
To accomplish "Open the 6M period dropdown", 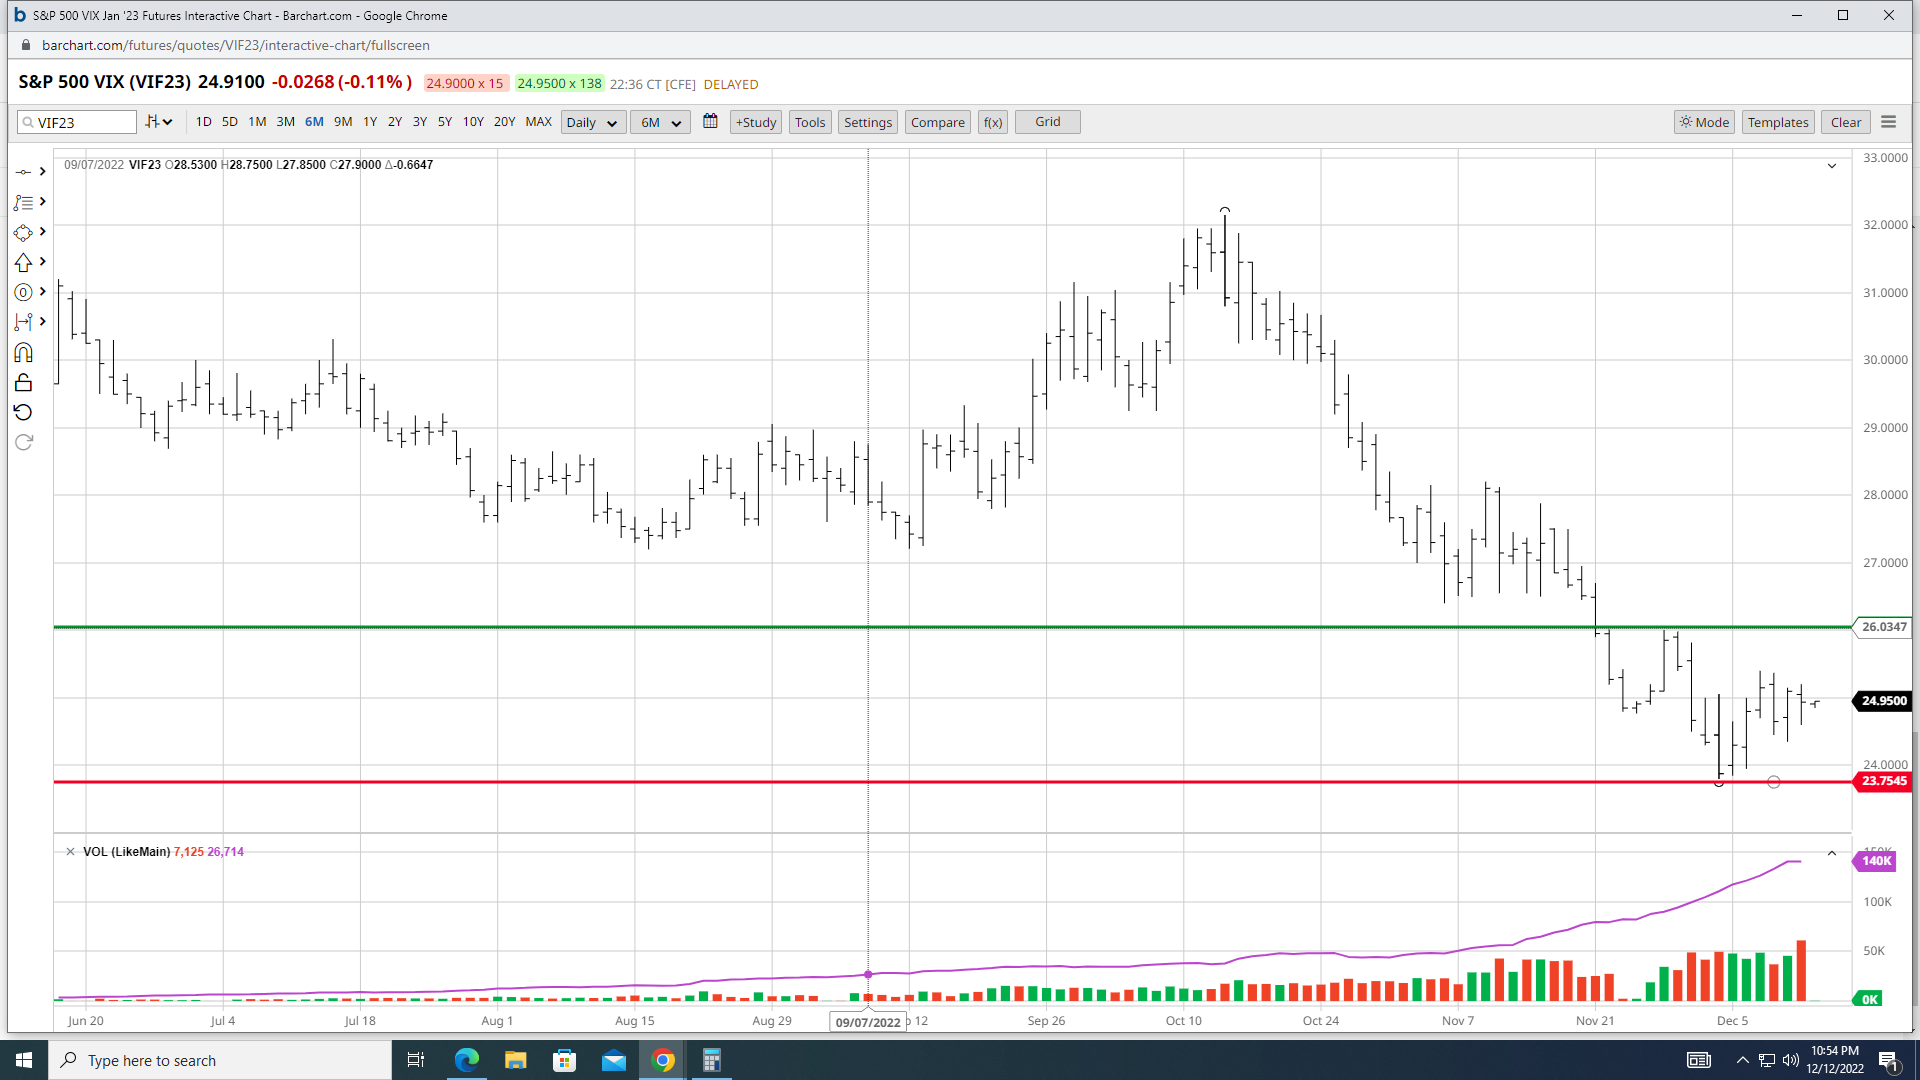I will 660,122.
